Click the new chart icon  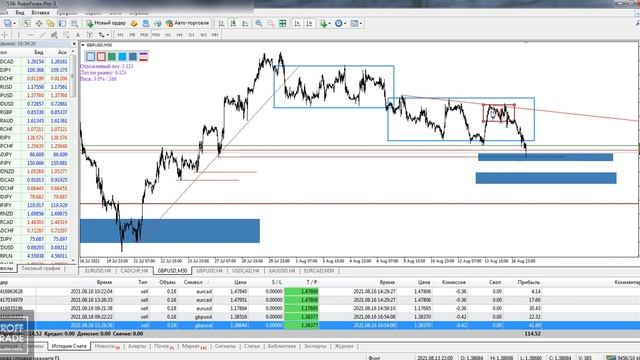[8, 23]
